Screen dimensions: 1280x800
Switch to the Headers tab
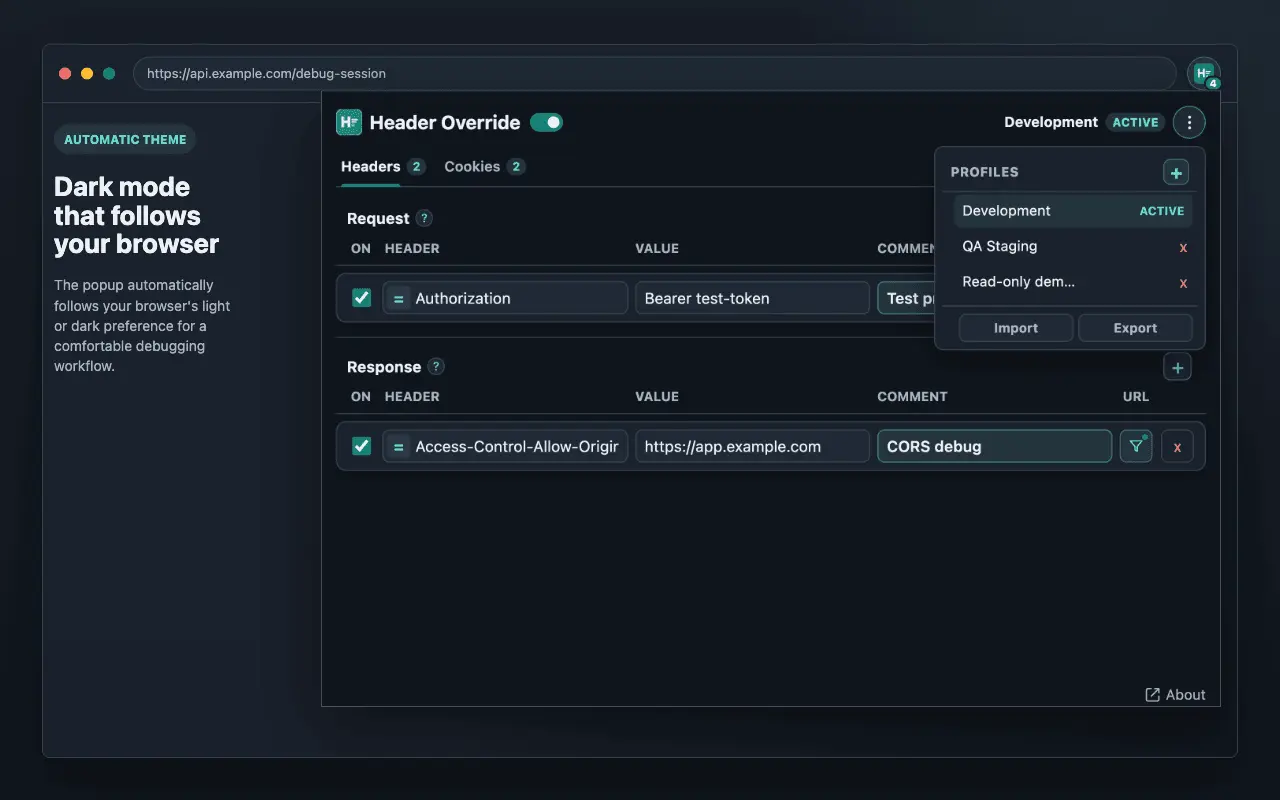(383, 167)
